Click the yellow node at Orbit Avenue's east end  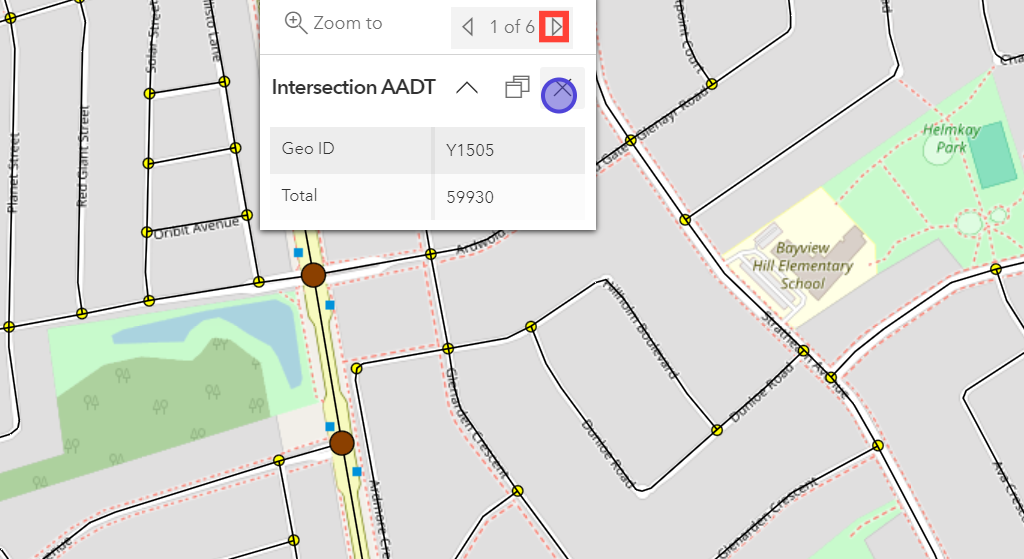[x=247, y=214]
